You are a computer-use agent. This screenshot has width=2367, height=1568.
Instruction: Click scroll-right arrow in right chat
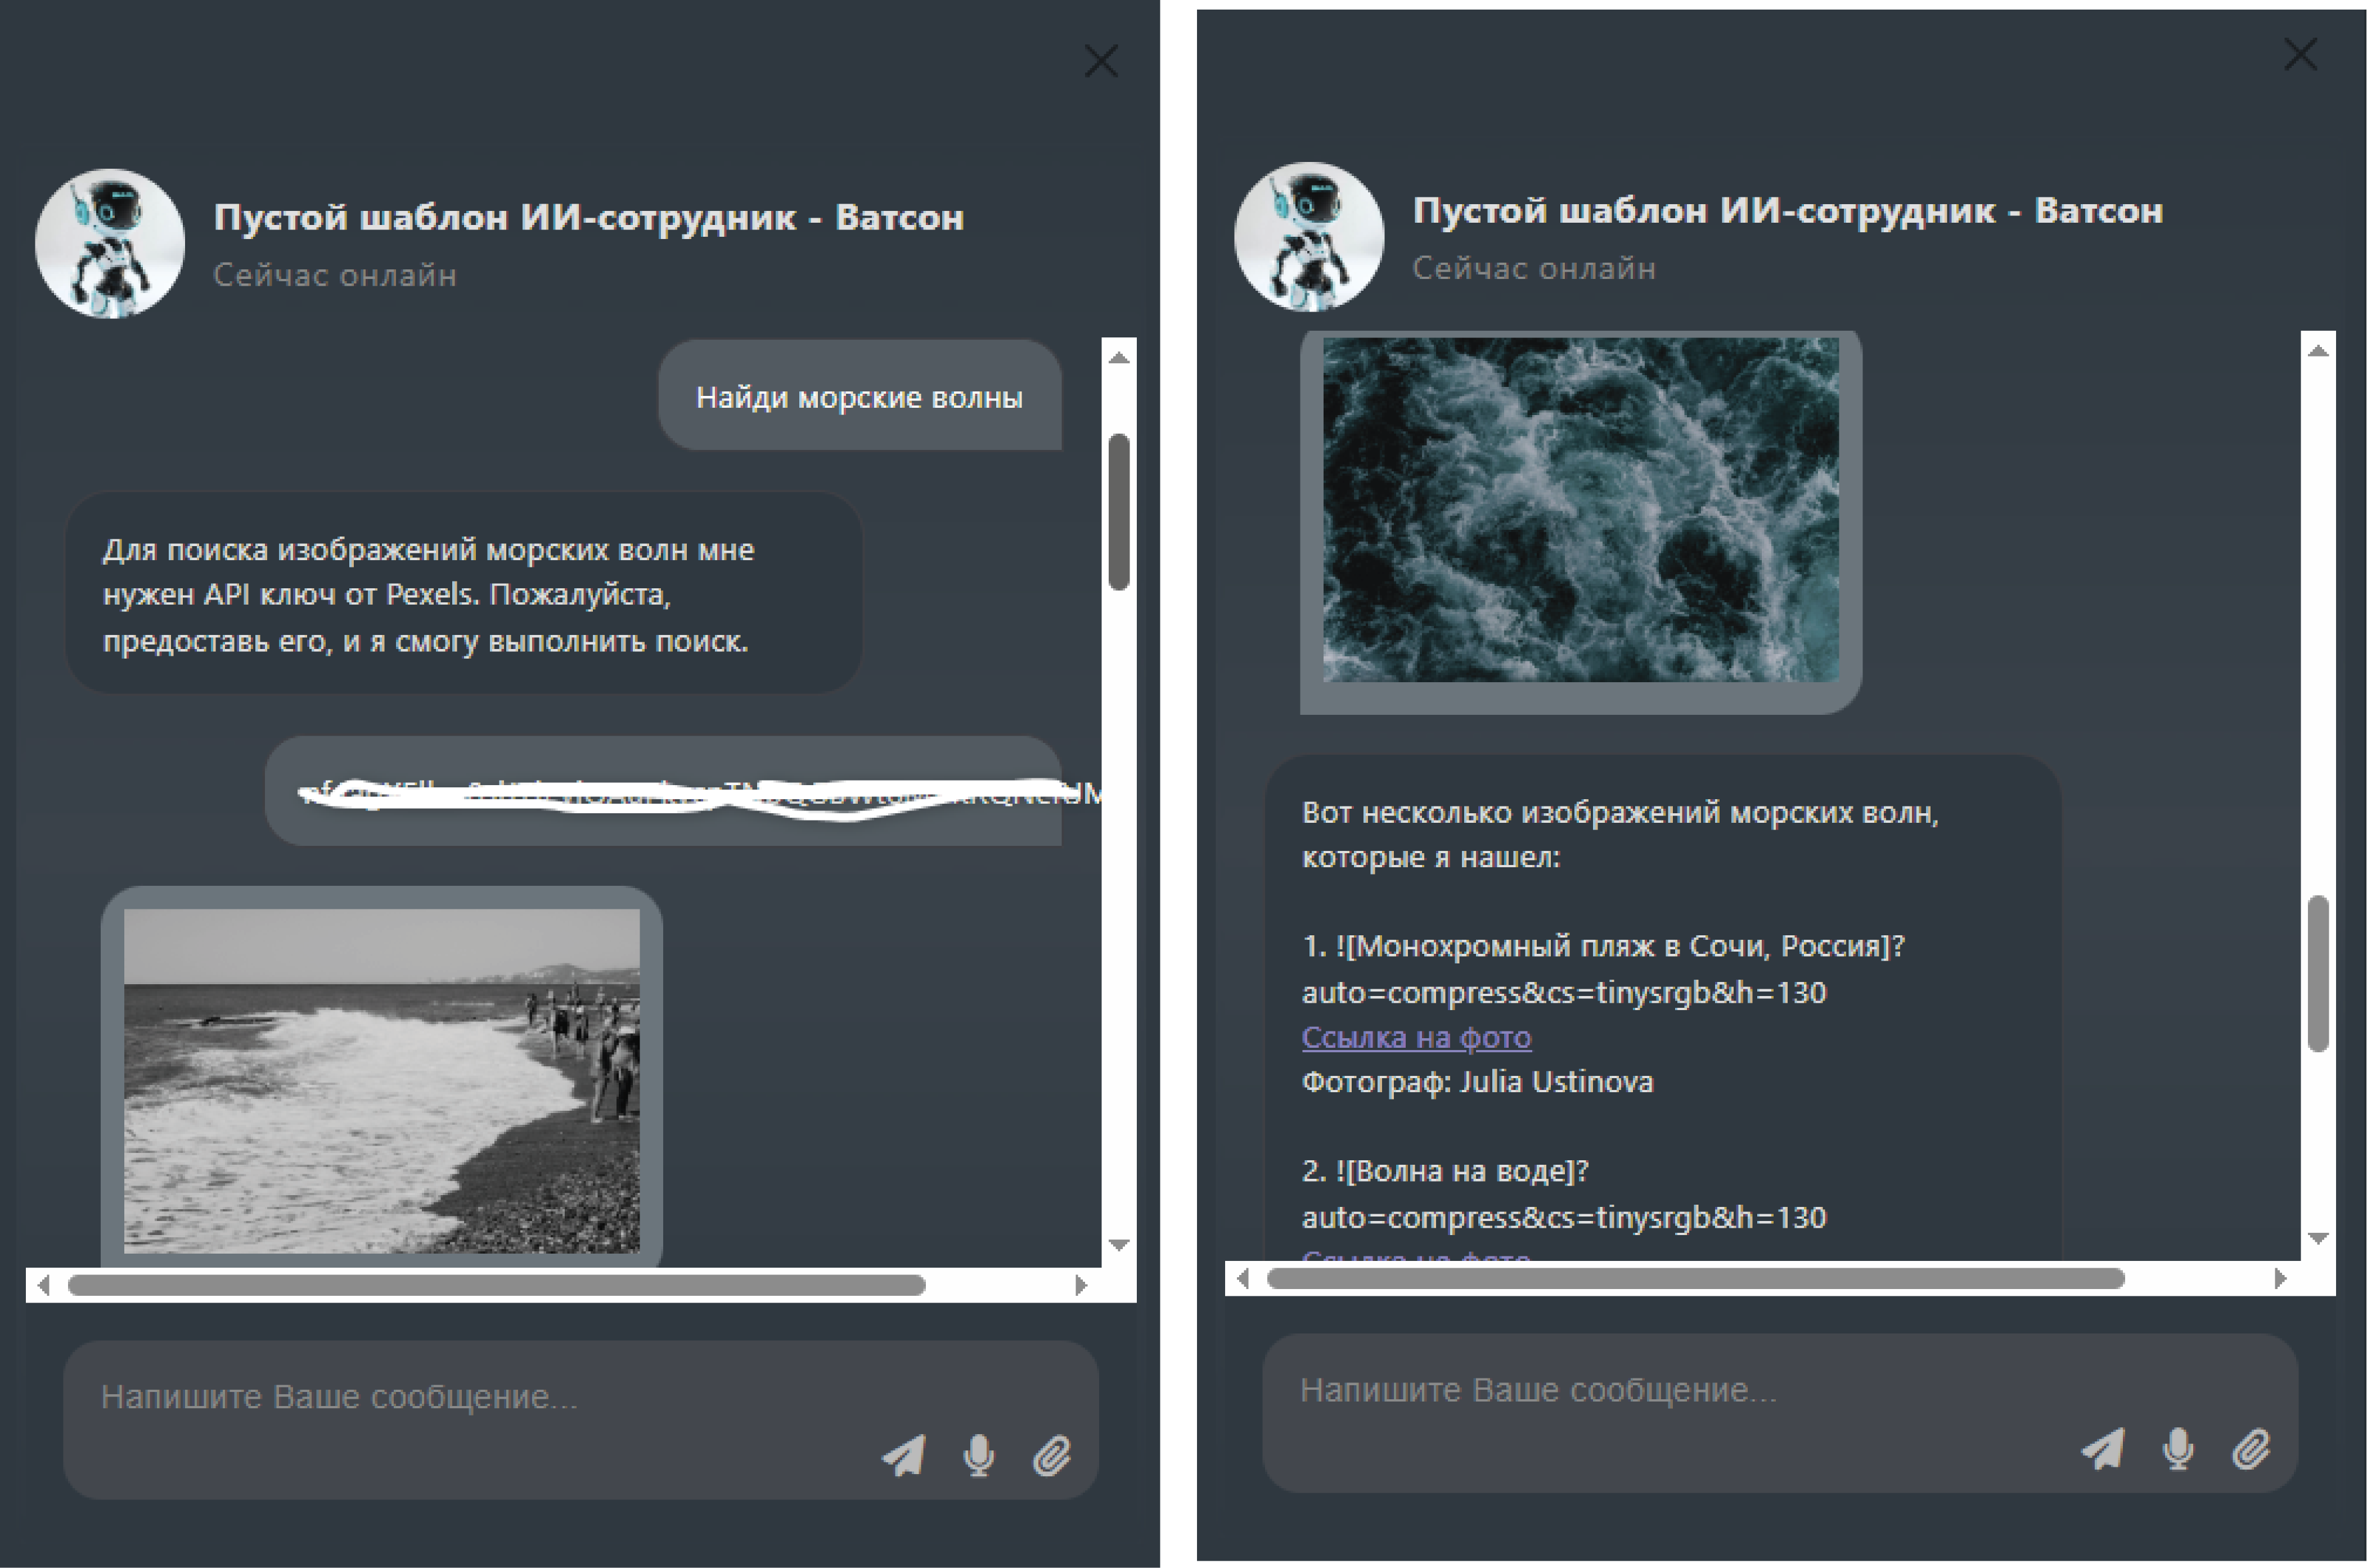2281,1278
